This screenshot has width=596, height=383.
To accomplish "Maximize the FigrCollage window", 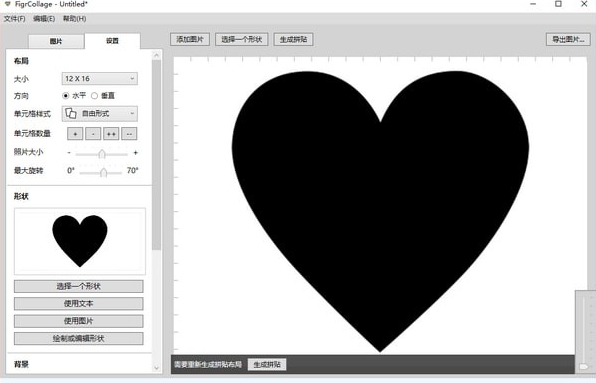I will [x=558, y=4].
